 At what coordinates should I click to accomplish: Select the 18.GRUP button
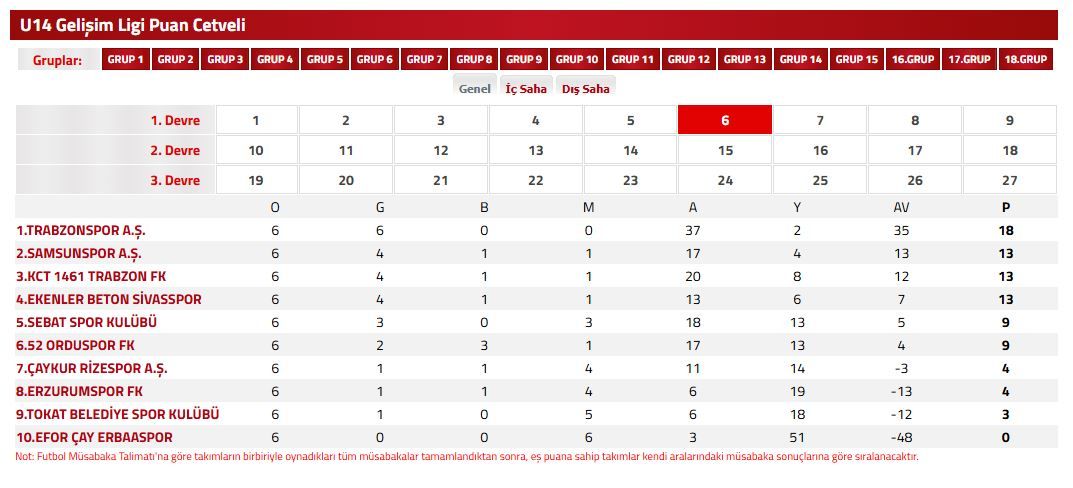[1026, 60]
